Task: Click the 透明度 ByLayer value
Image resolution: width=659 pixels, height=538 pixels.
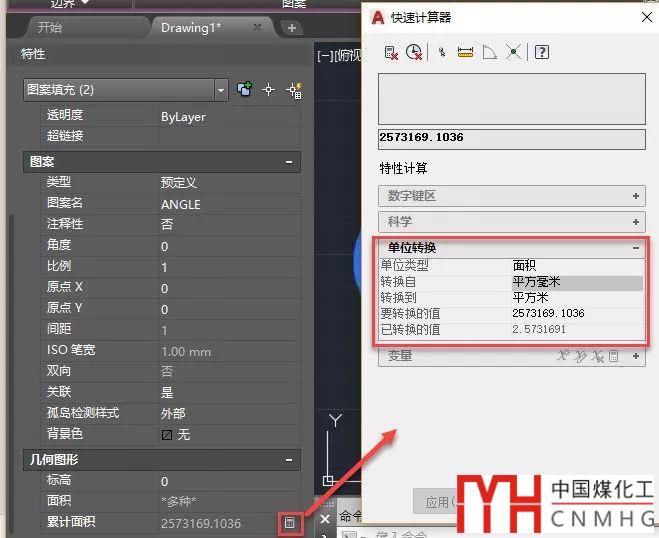Action: tap(229, 117)
